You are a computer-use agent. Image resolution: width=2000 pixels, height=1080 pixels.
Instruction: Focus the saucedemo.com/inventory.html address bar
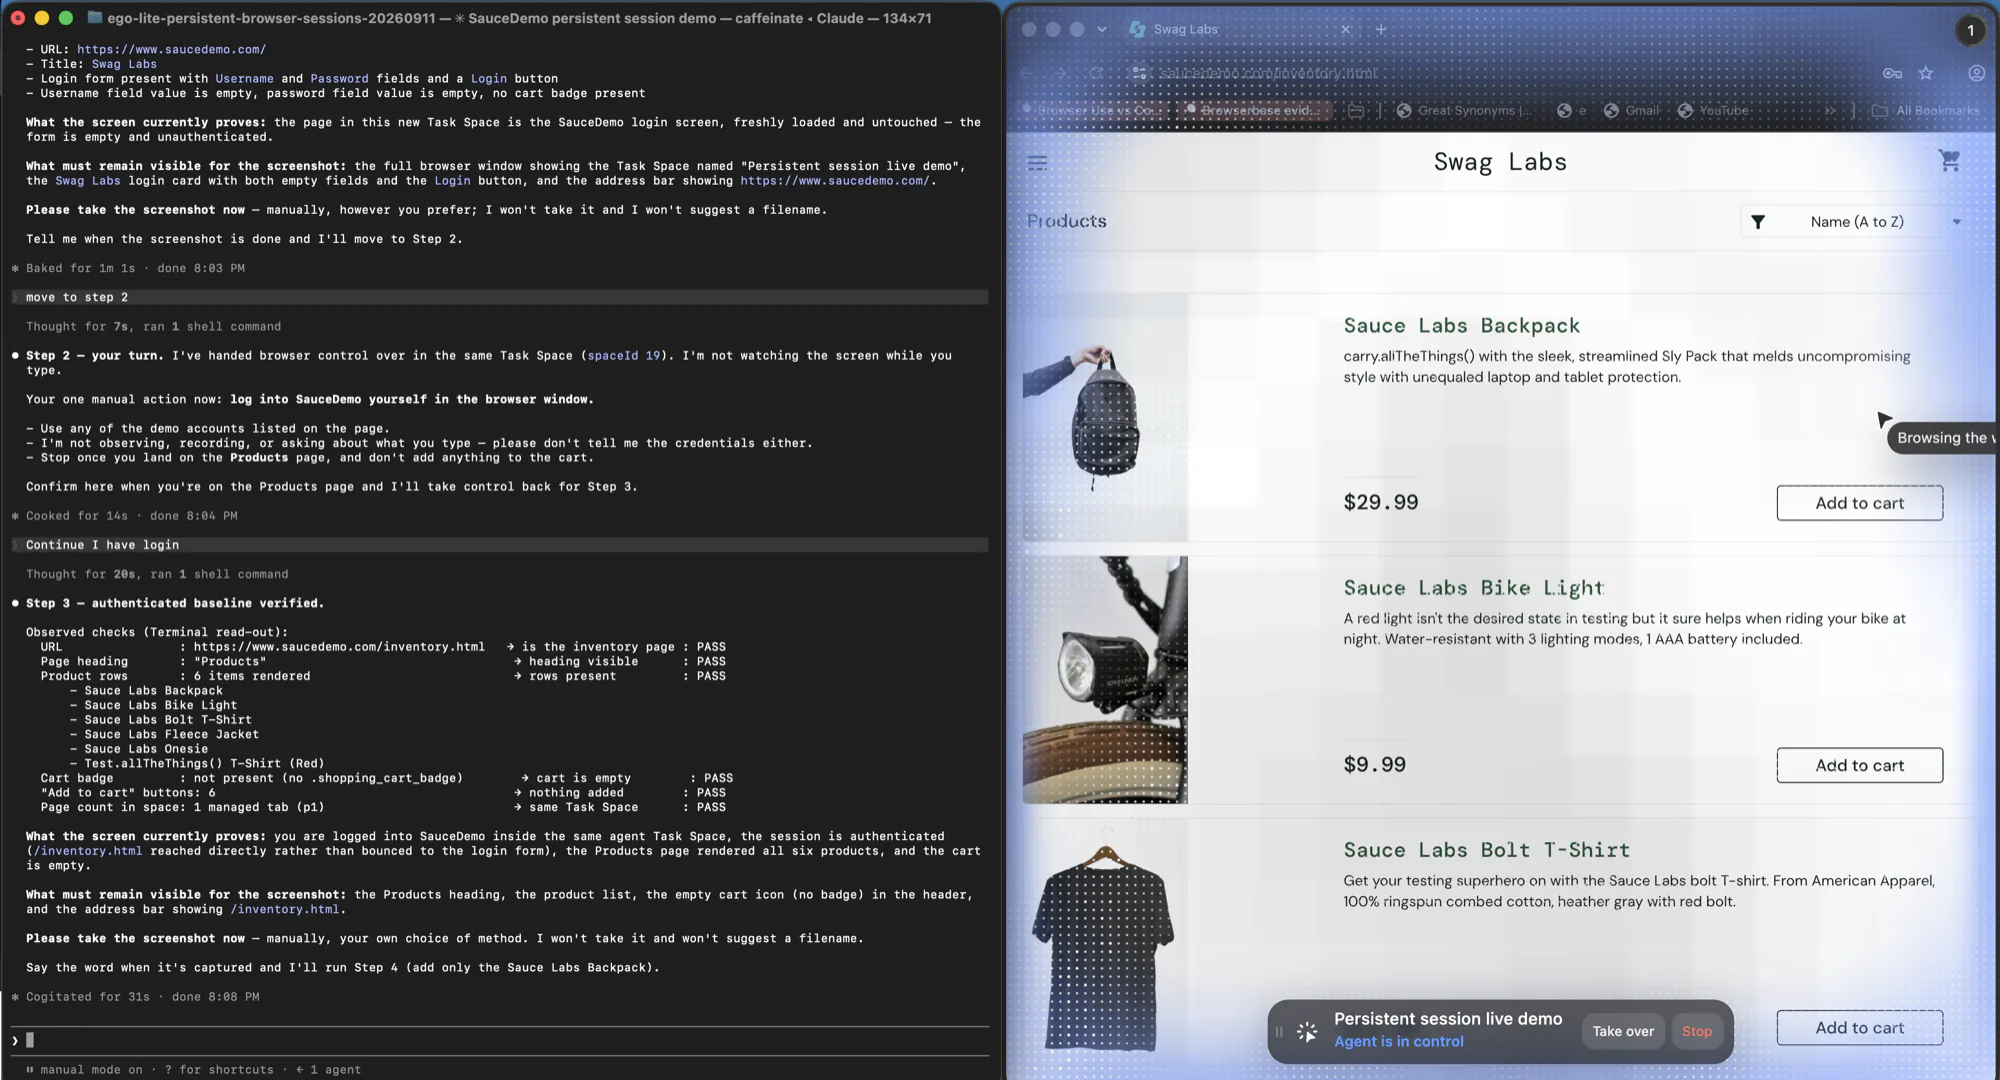pos(1267,73)
